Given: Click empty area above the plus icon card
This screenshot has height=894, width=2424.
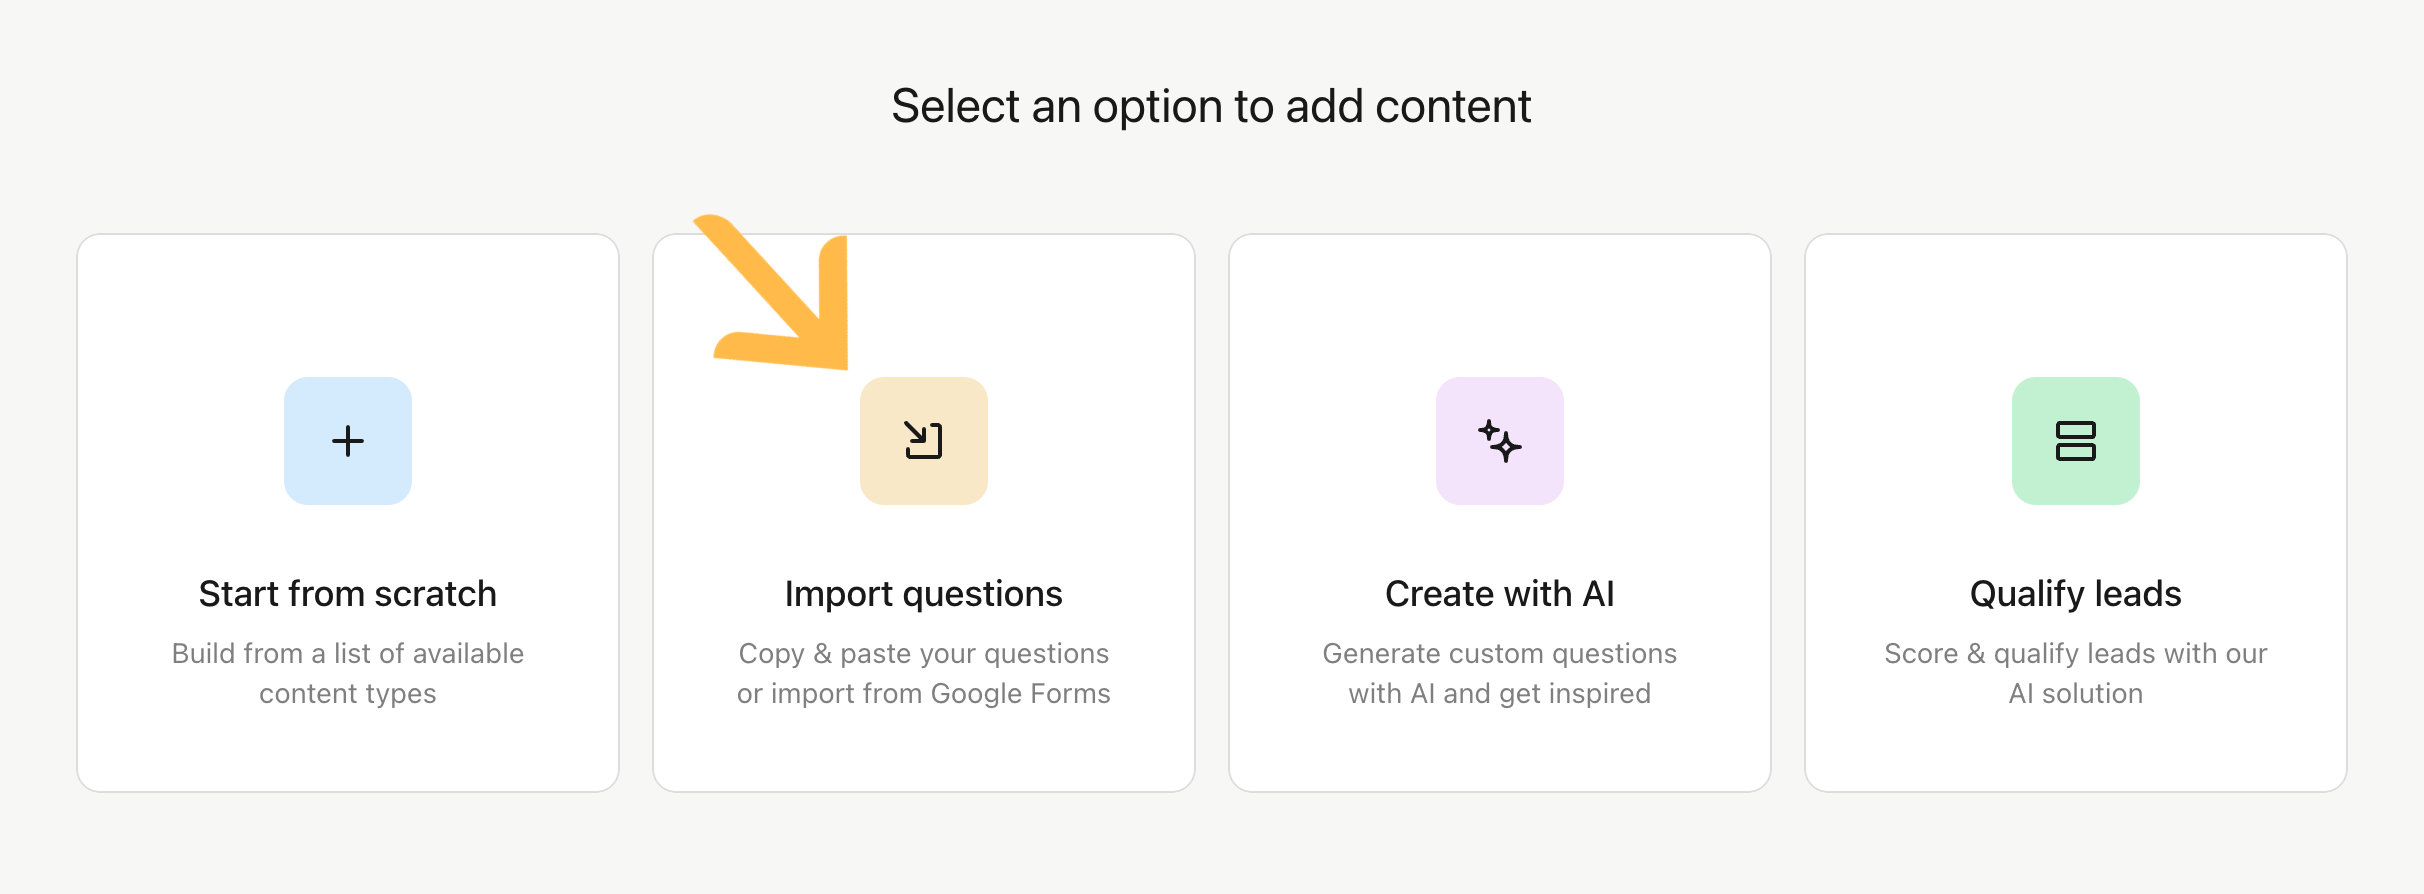Looking at the screenshot, I should point(348,305).
